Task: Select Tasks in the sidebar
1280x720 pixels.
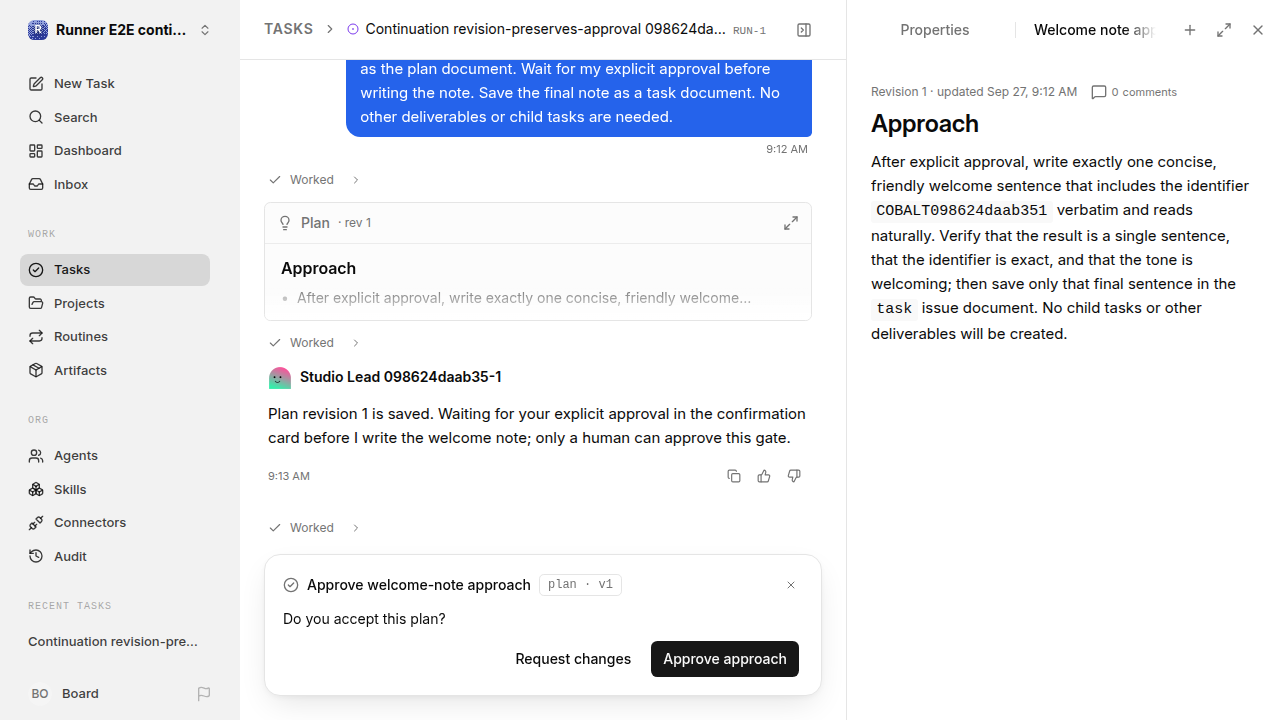Action: pyautogui.click(x=115, y=270)
